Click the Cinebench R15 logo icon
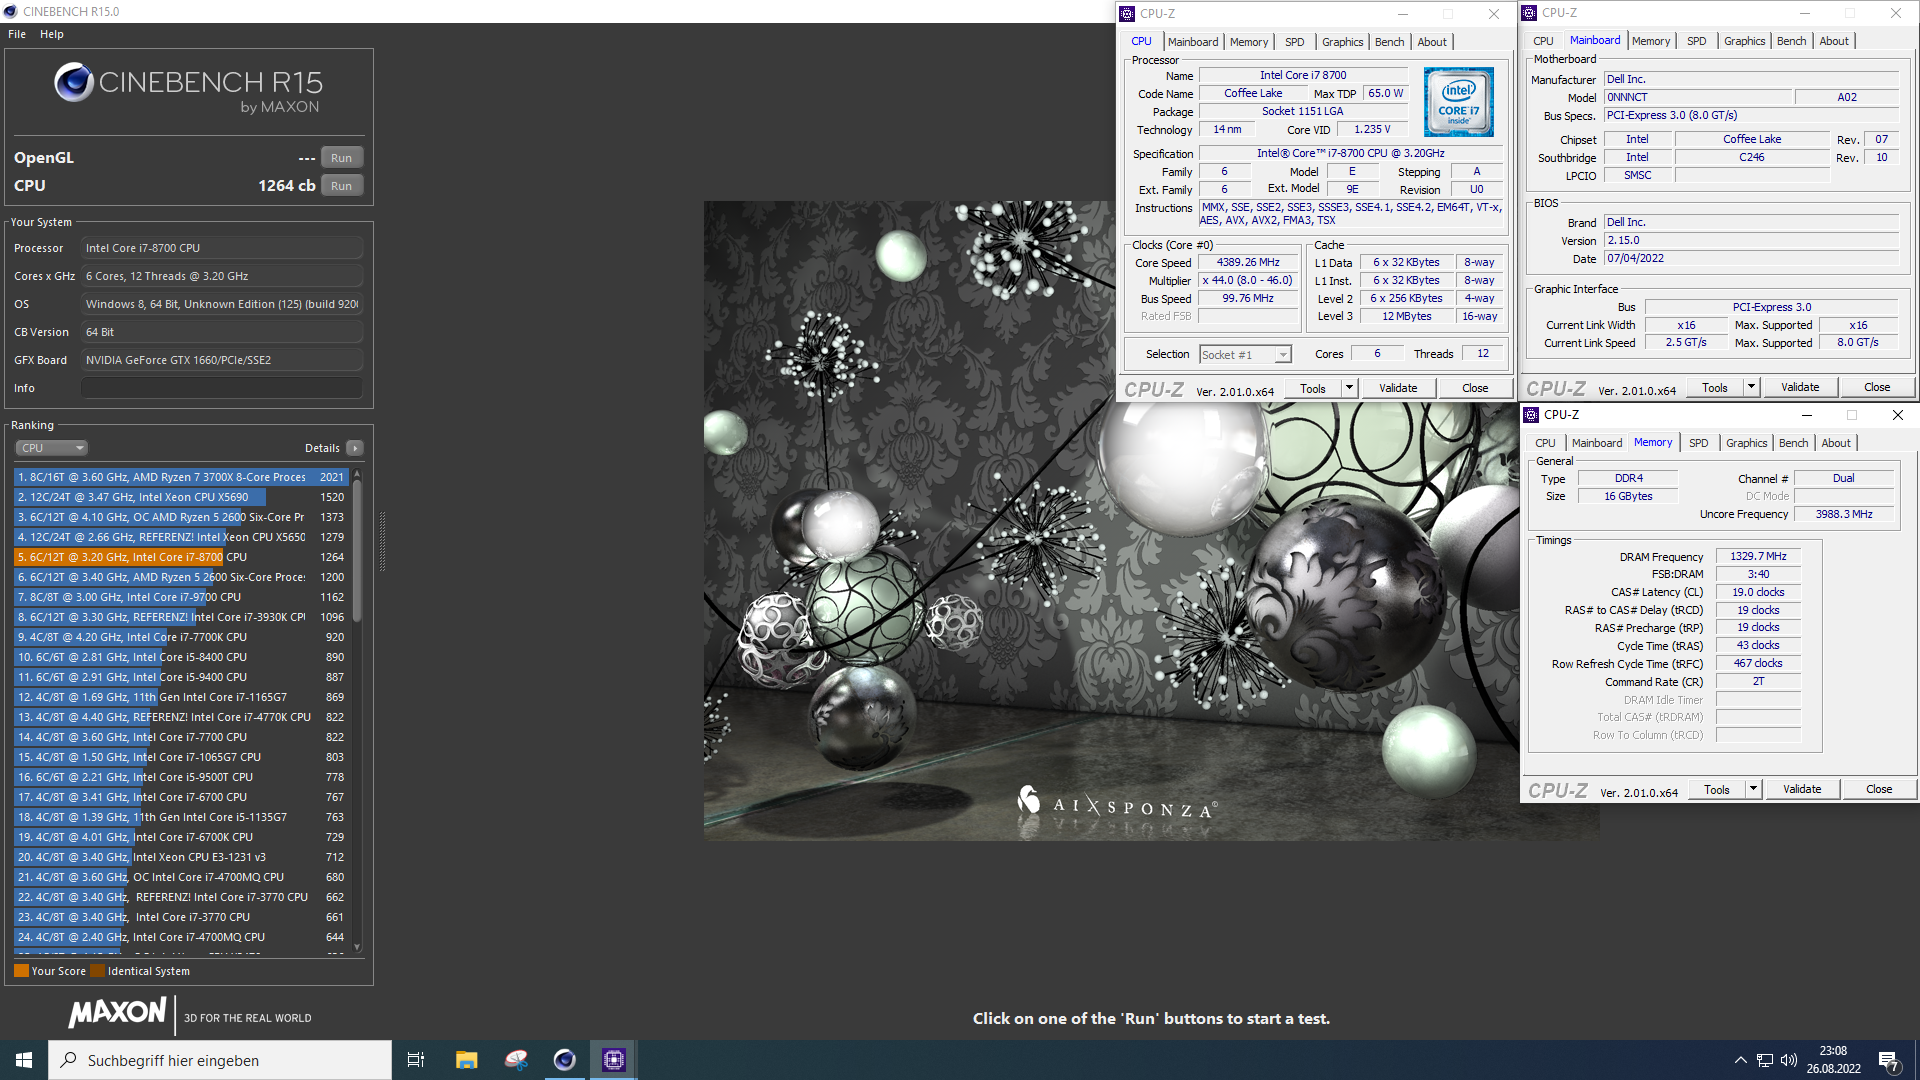1920x1080 pixels. pos(74,83)
